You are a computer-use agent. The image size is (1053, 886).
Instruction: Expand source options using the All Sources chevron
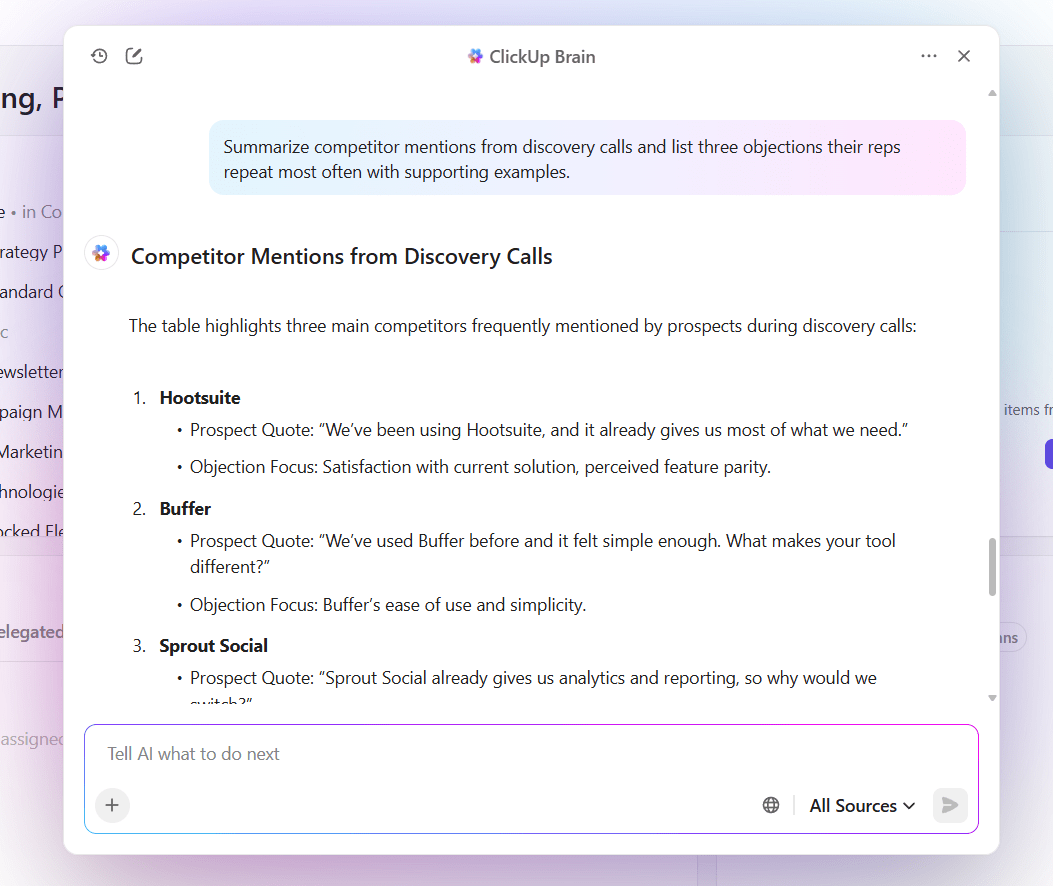(x=909, y=806)
